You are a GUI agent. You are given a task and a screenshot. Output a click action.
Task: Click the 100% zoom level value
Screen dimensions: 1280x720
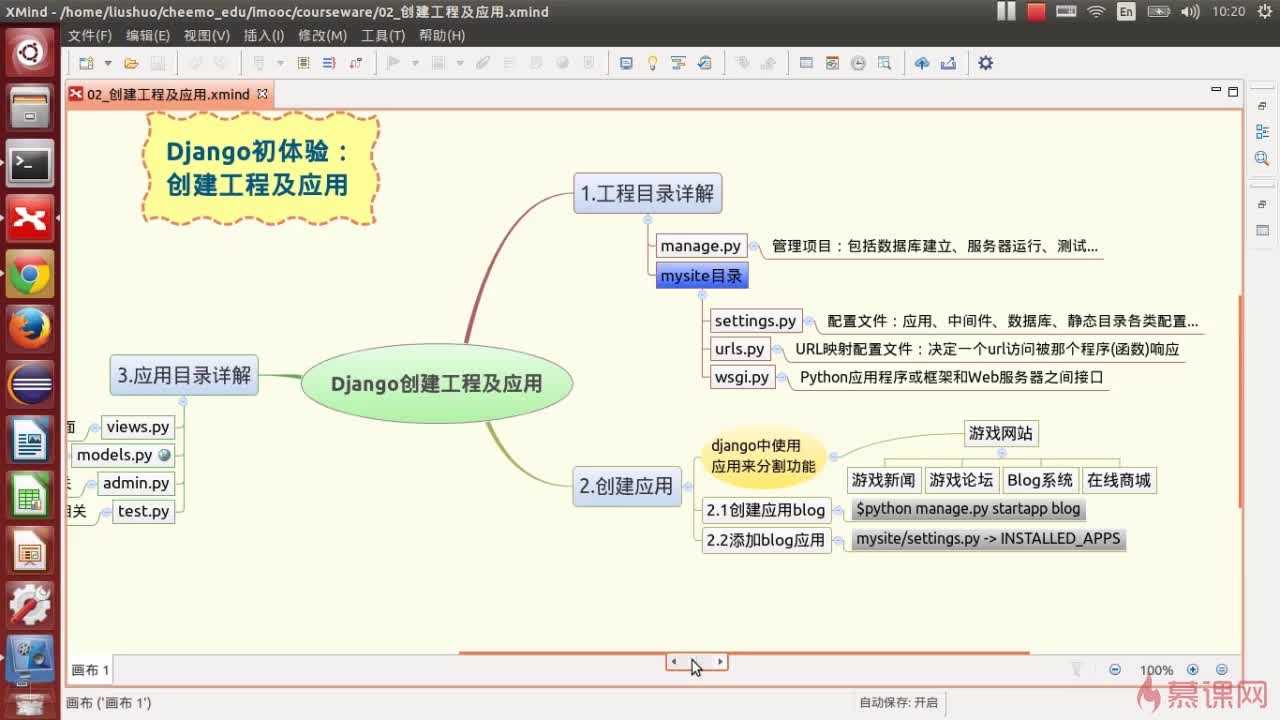click(1156, 670)
